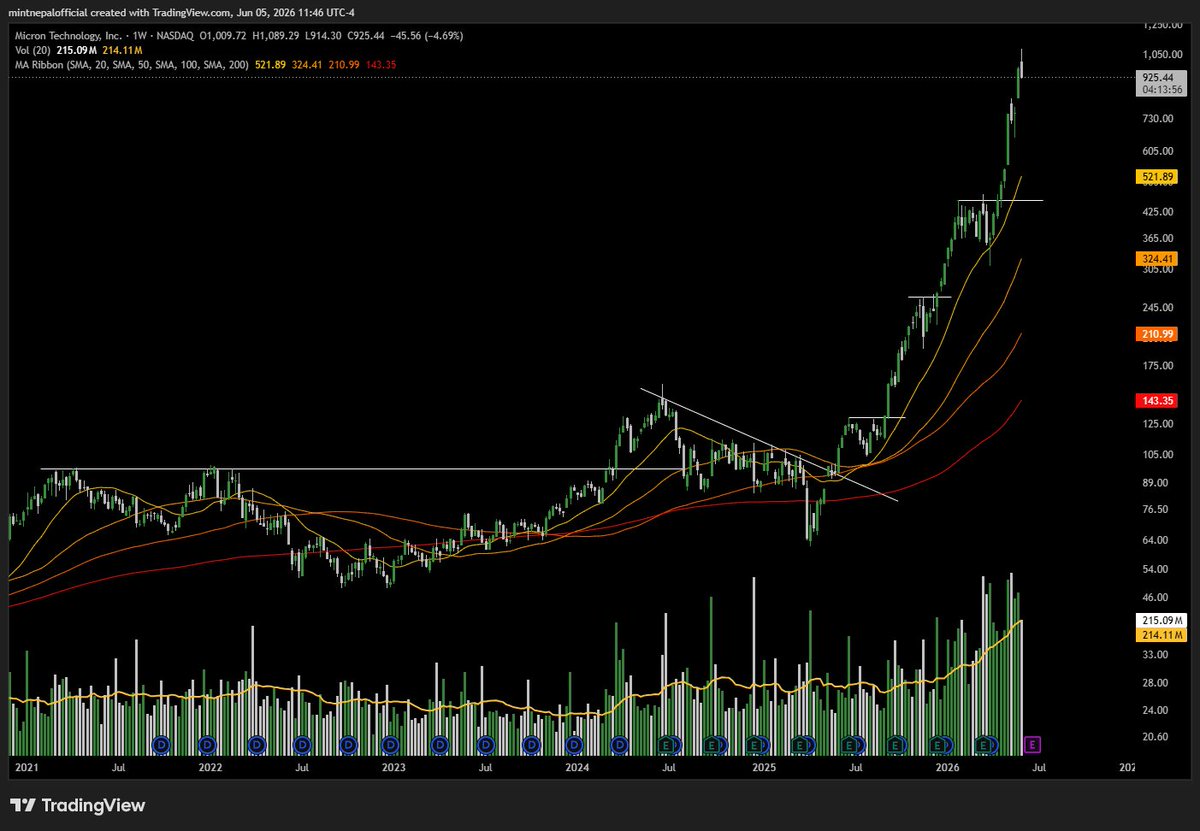1200x831 pixels.
Task: Click the yellow 521.89 price axis label
Action: point(1157,177)
